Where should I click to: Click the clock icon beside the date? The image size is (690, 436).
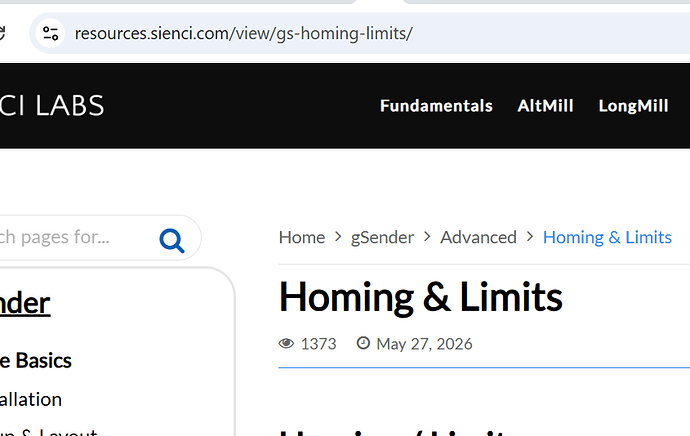[363, 343]
